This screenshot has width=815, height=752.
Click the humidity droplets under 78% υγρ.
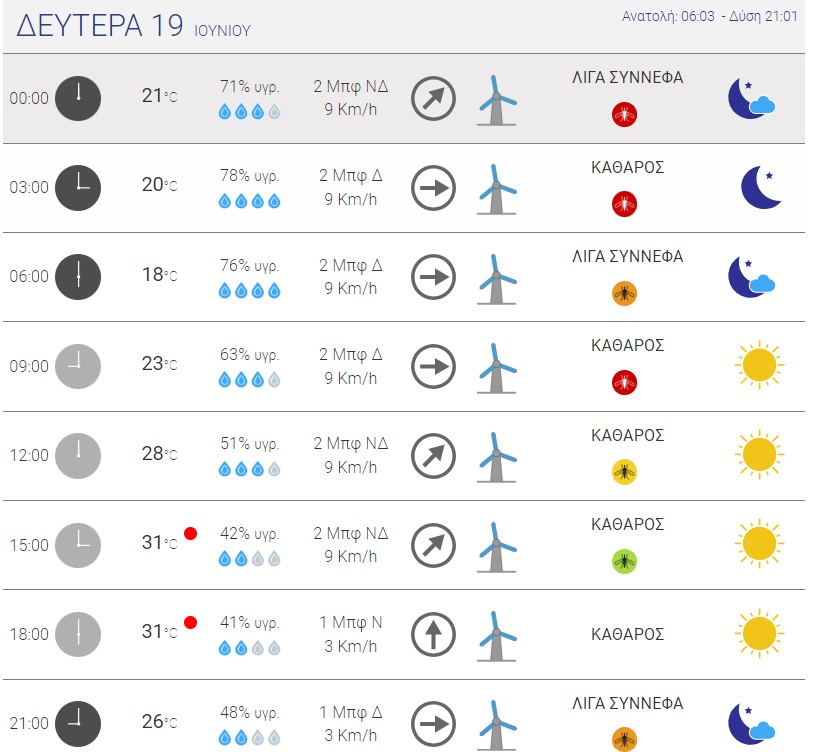249,201
